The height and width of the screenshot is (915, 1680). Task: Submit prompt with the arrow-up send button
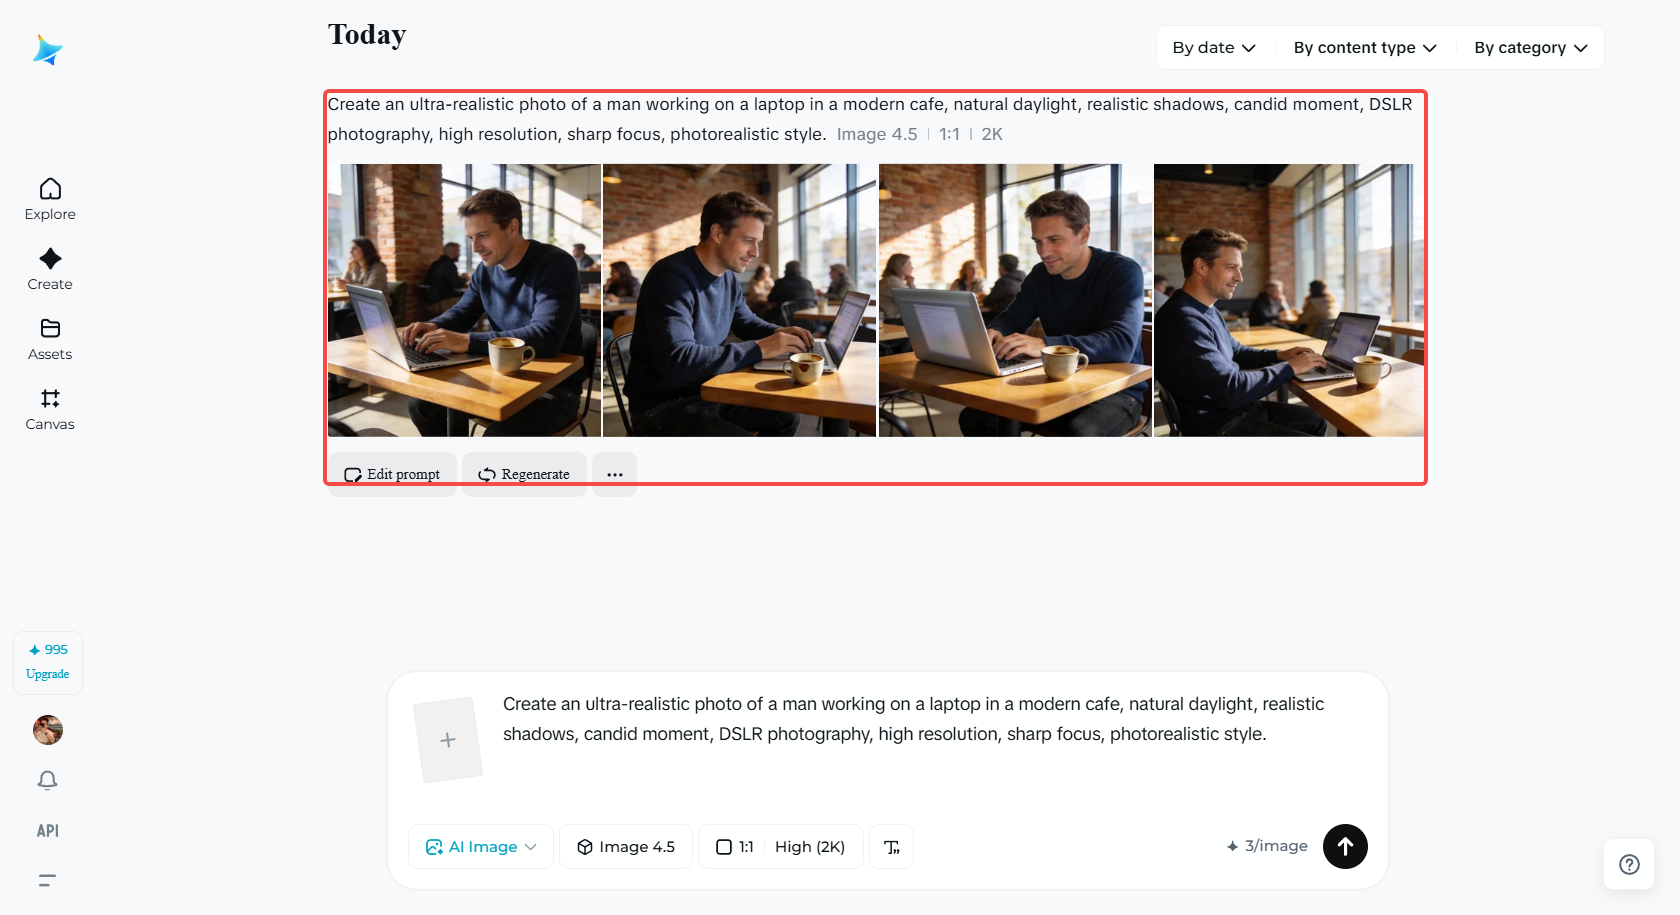(x=1345, y=846)
